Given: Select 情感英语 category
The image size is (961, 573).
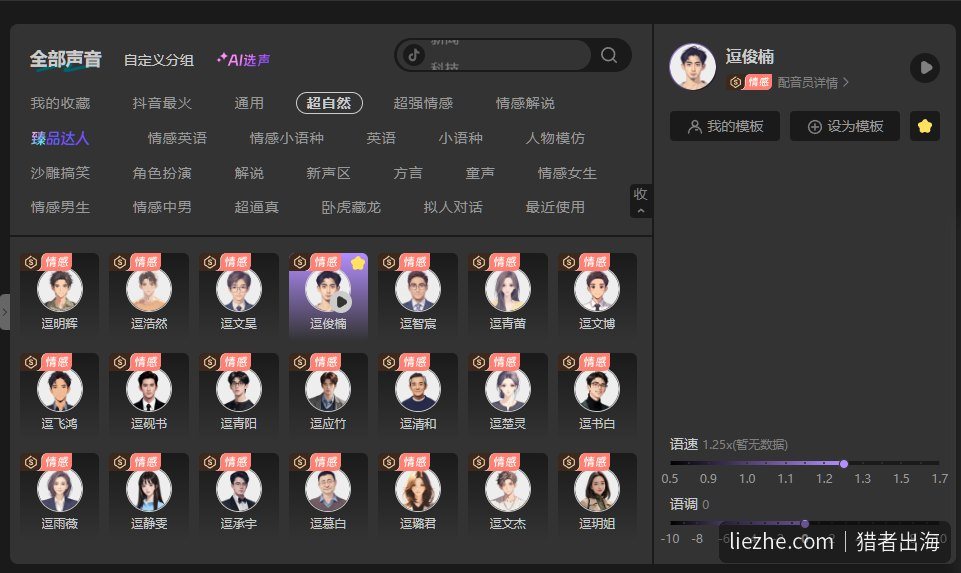Looking at the screenshot, I should [x=177, y=138].
